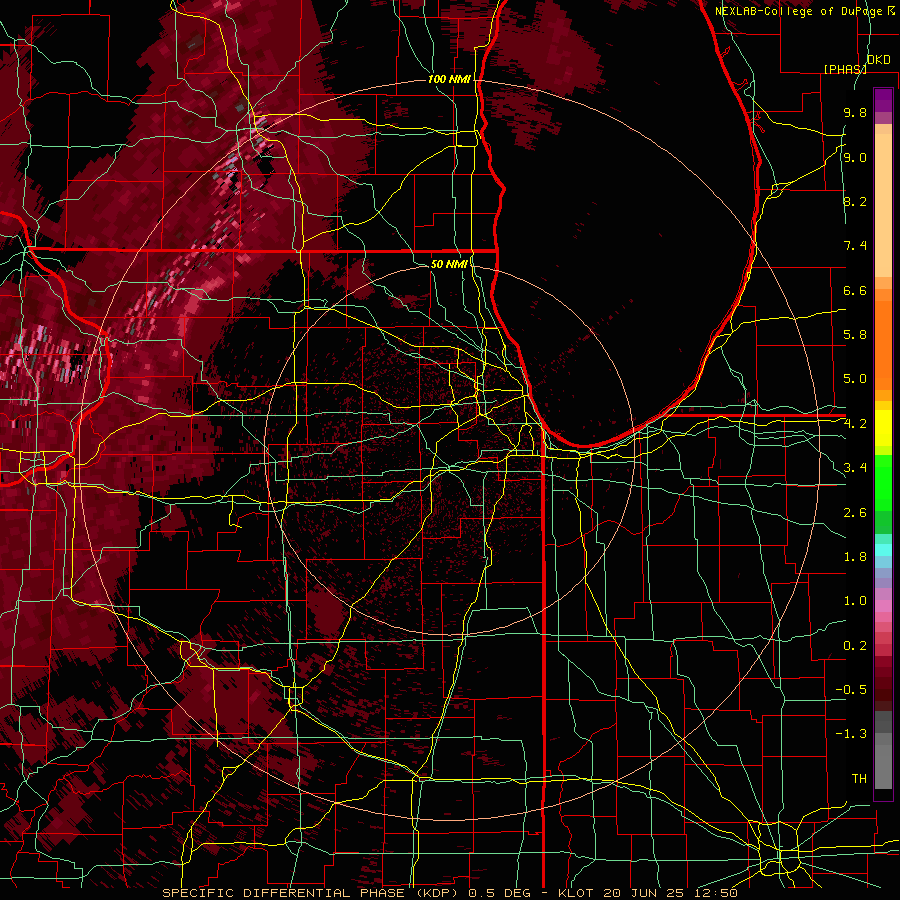
Task: Click the 5.0 scale value
Action: tap(855, 379)
